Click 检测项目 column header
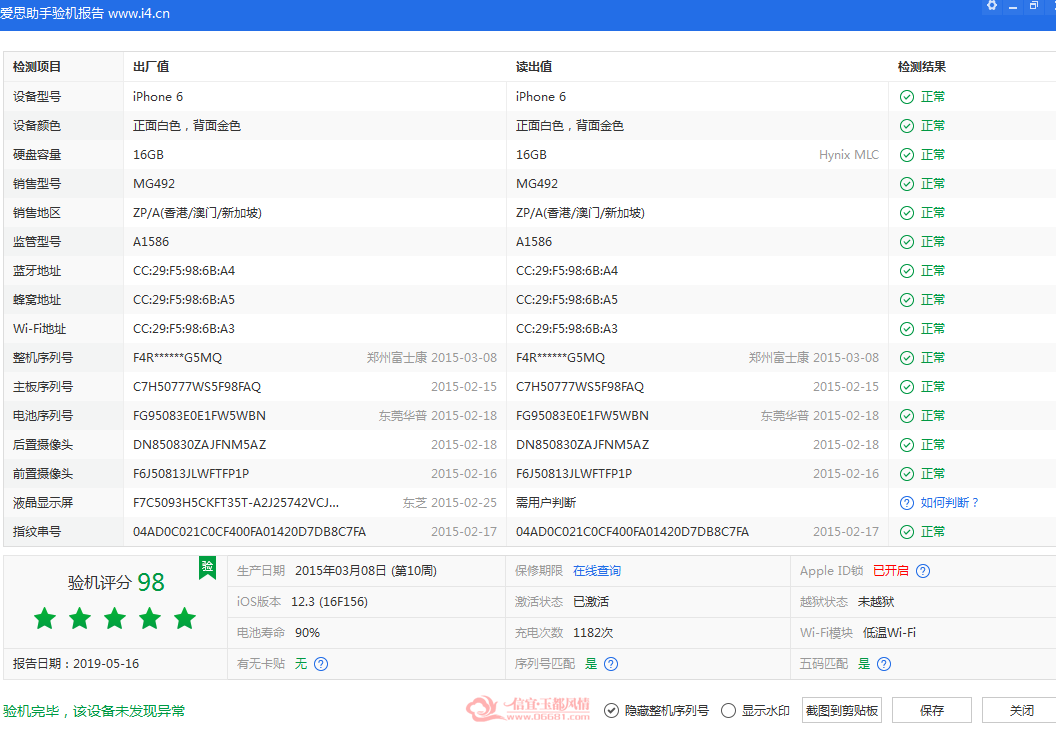Image resolution: width=1056 pixels, height=730 pixels. click(37, 67)
